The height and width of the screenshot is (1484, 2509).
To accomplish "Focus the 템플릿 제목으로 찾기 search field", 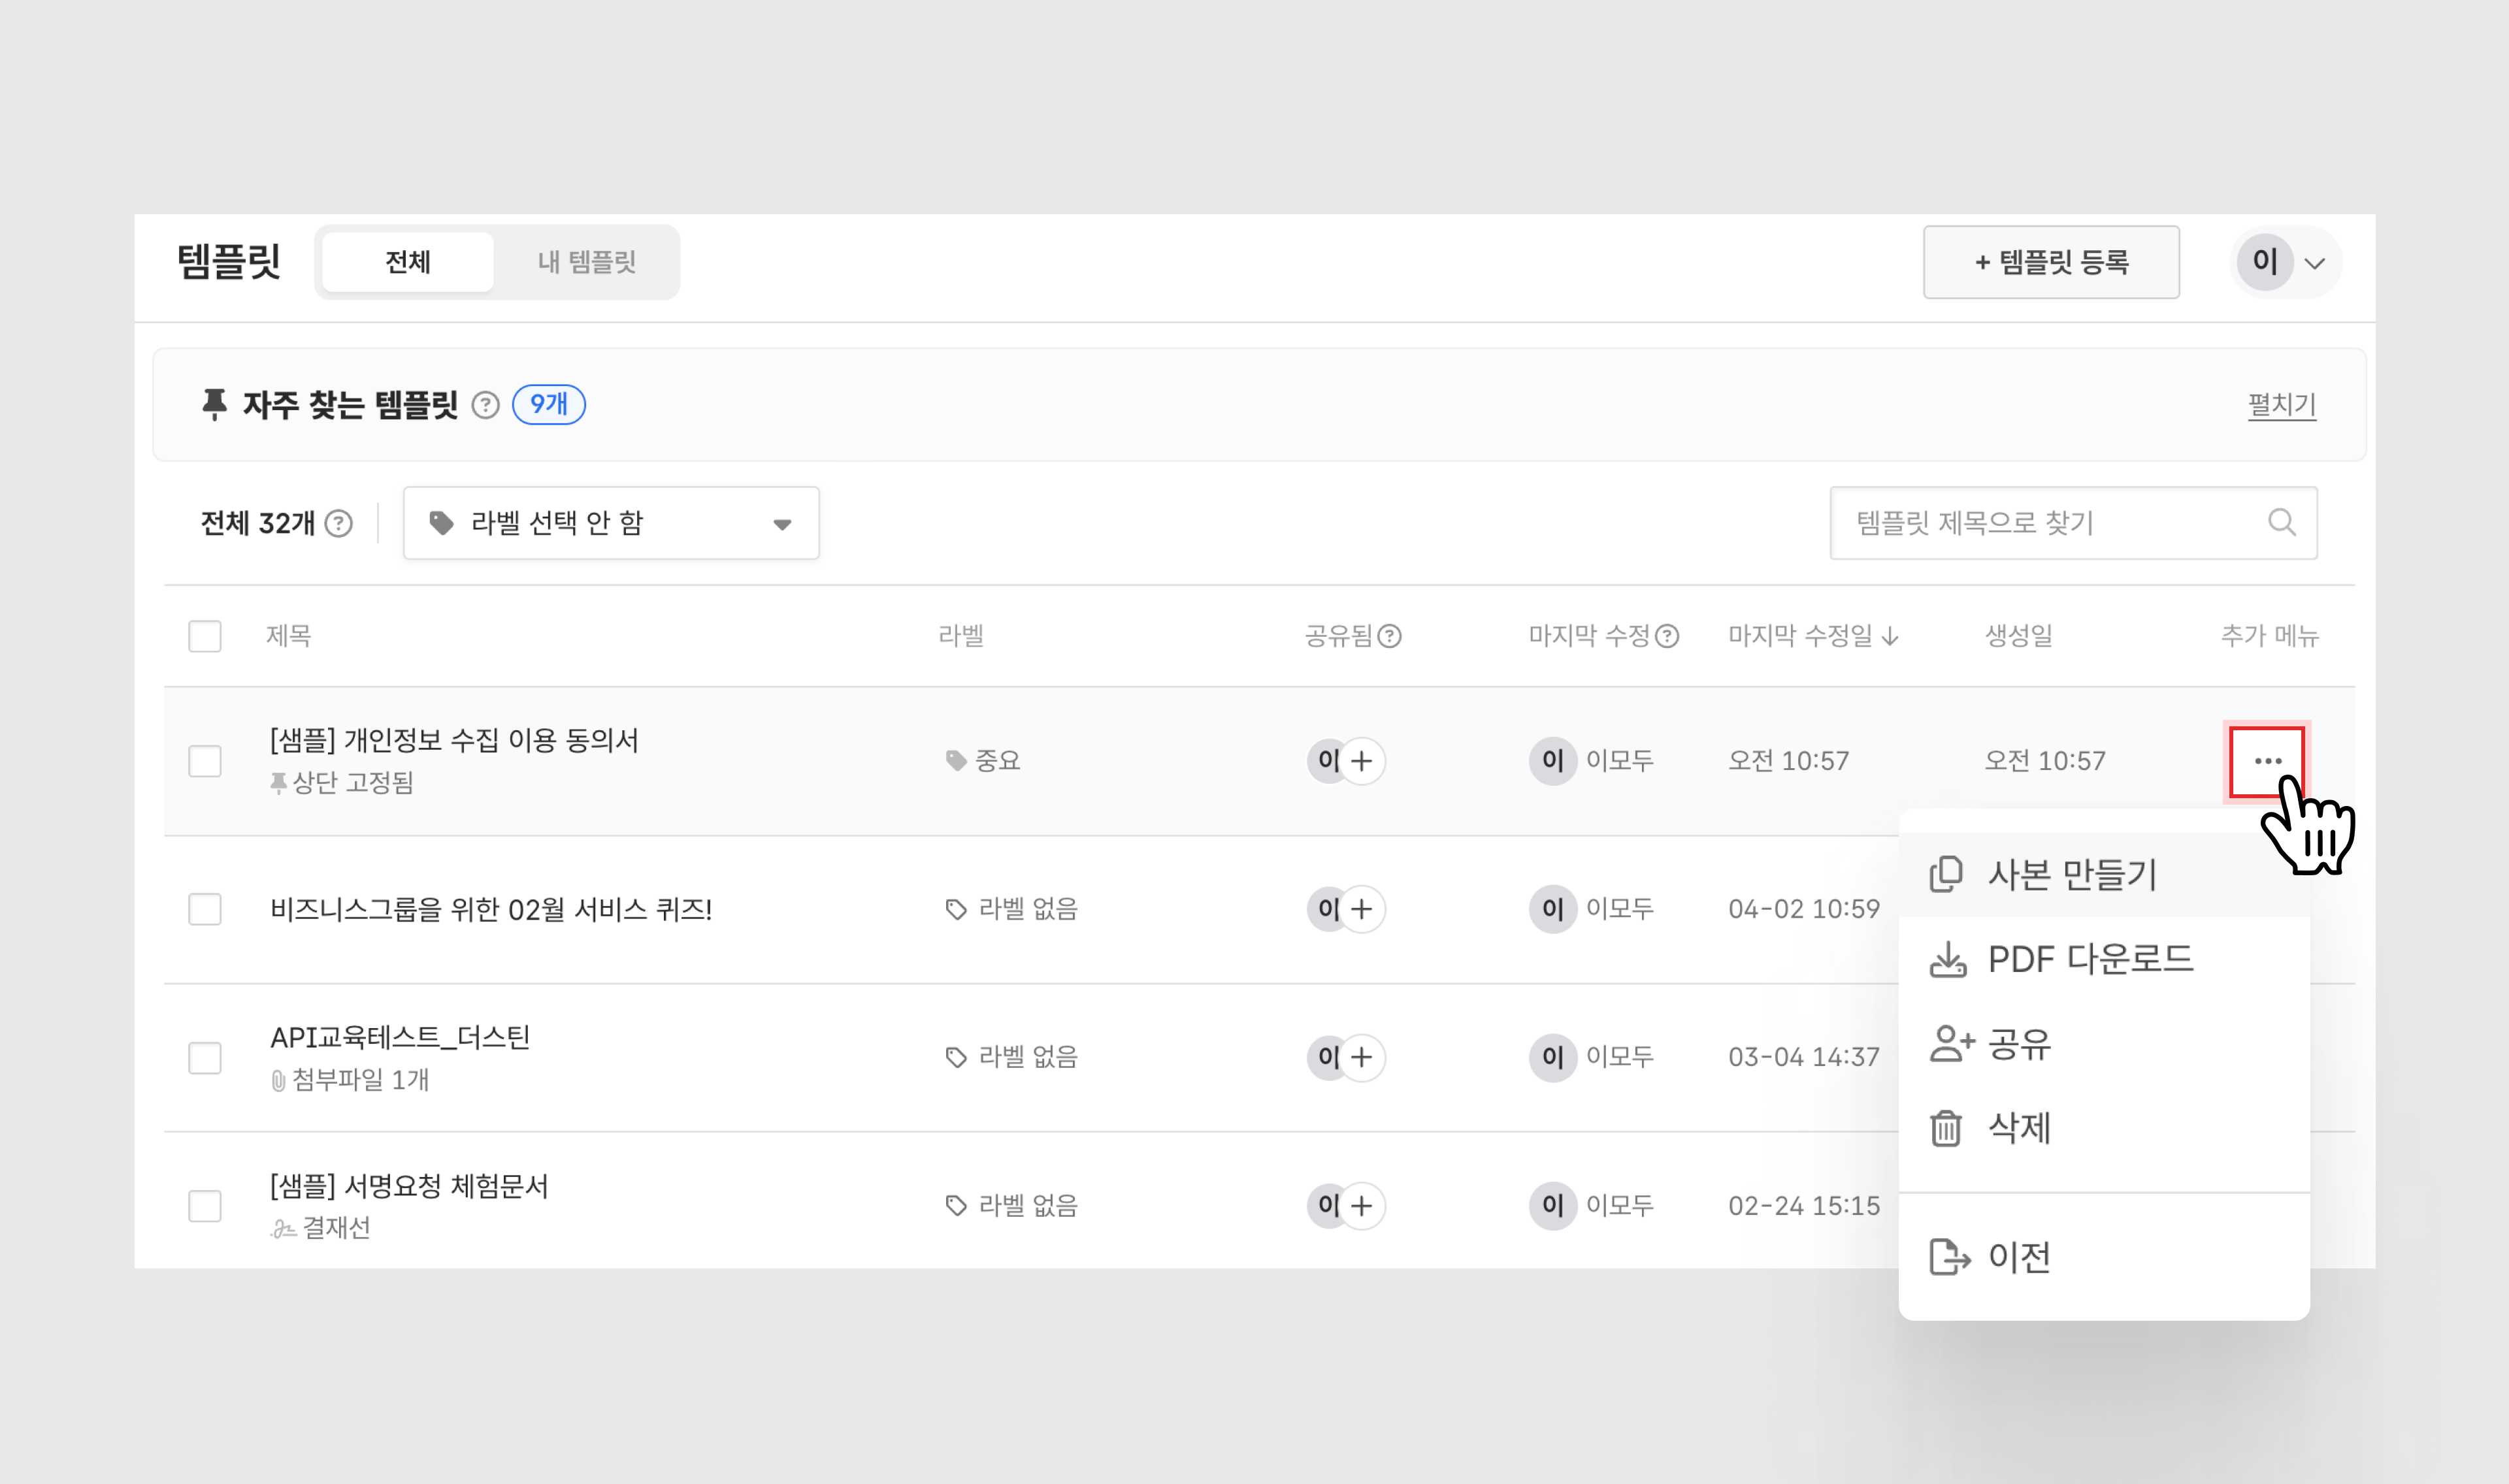I will [x=2040, y=523].
